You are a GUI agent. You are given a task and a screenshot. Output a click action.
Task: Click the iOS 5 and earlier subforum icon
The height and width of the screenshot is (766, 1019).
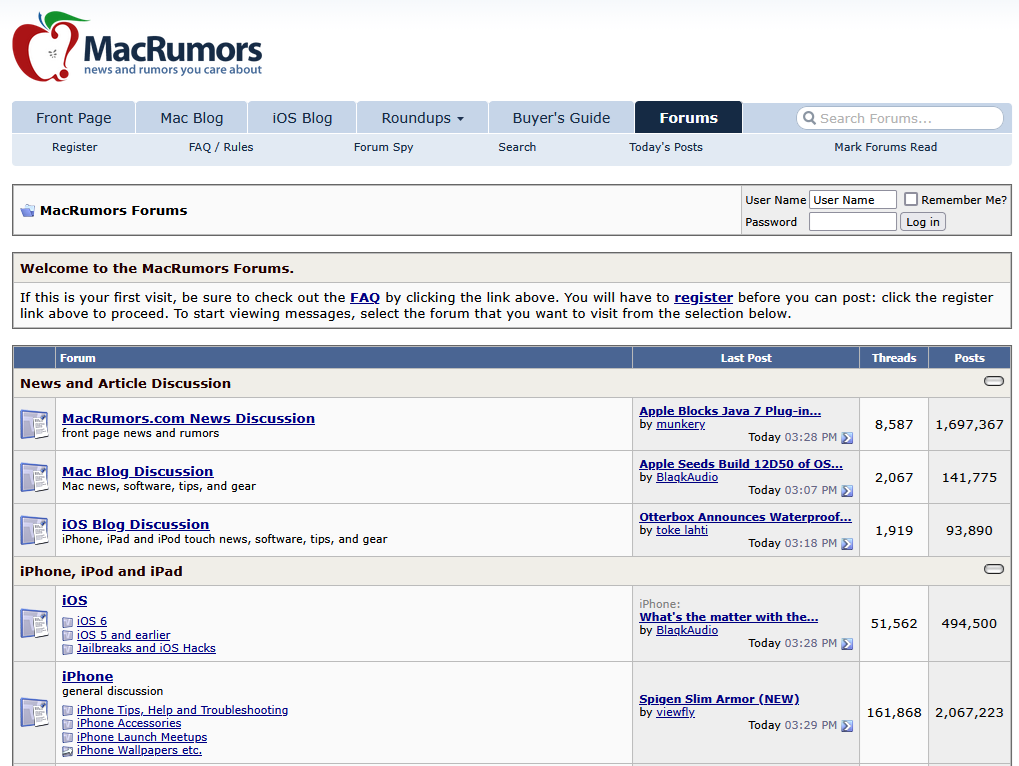point(68,635)
